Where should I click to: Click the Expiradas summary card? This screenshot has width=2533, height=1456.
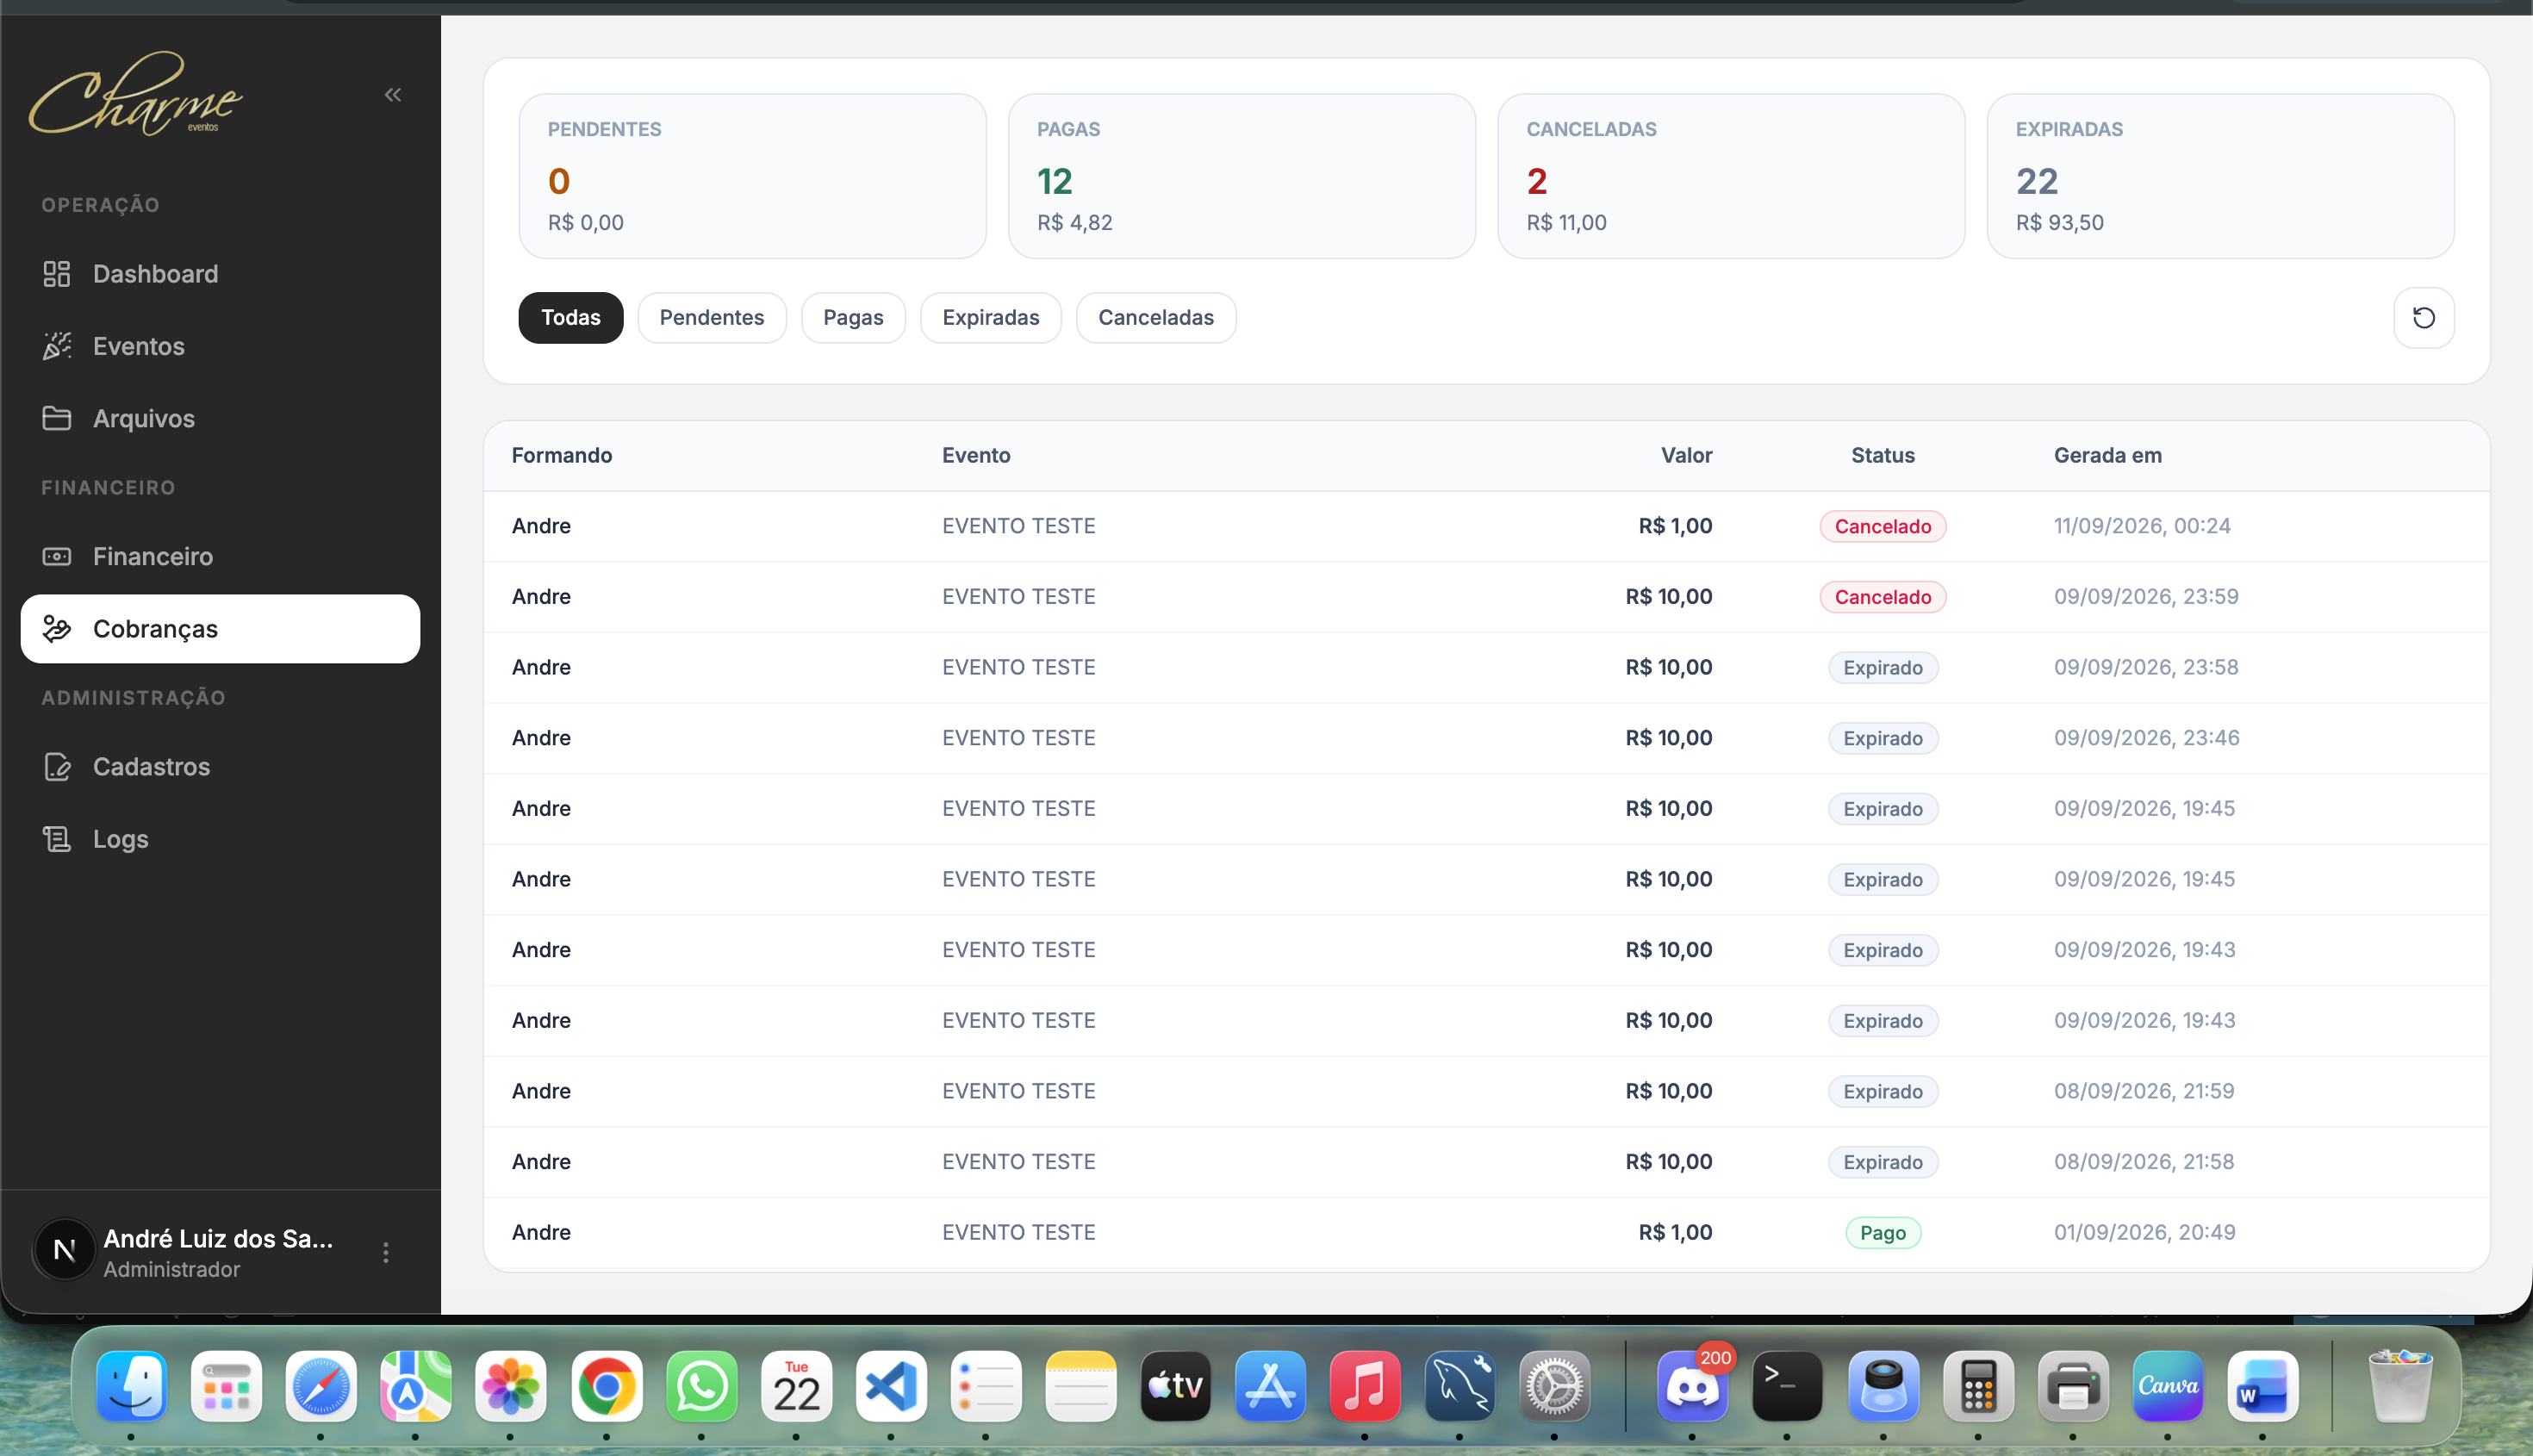pos(2220,176)
